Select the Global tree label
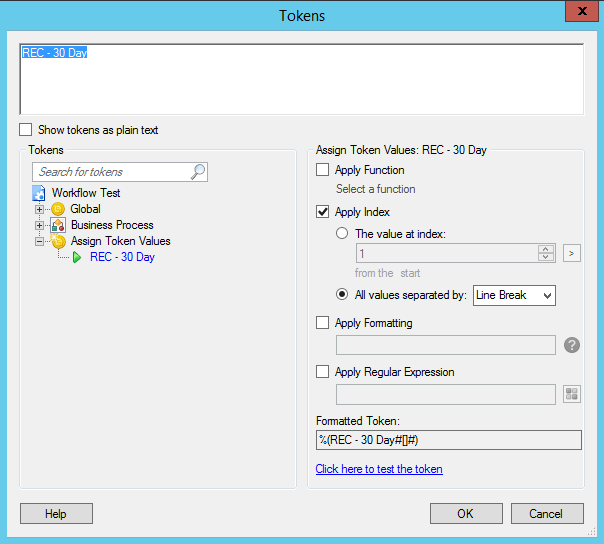Image resolution: width=604 pixels, height=544 pixels. pos(85,209)
